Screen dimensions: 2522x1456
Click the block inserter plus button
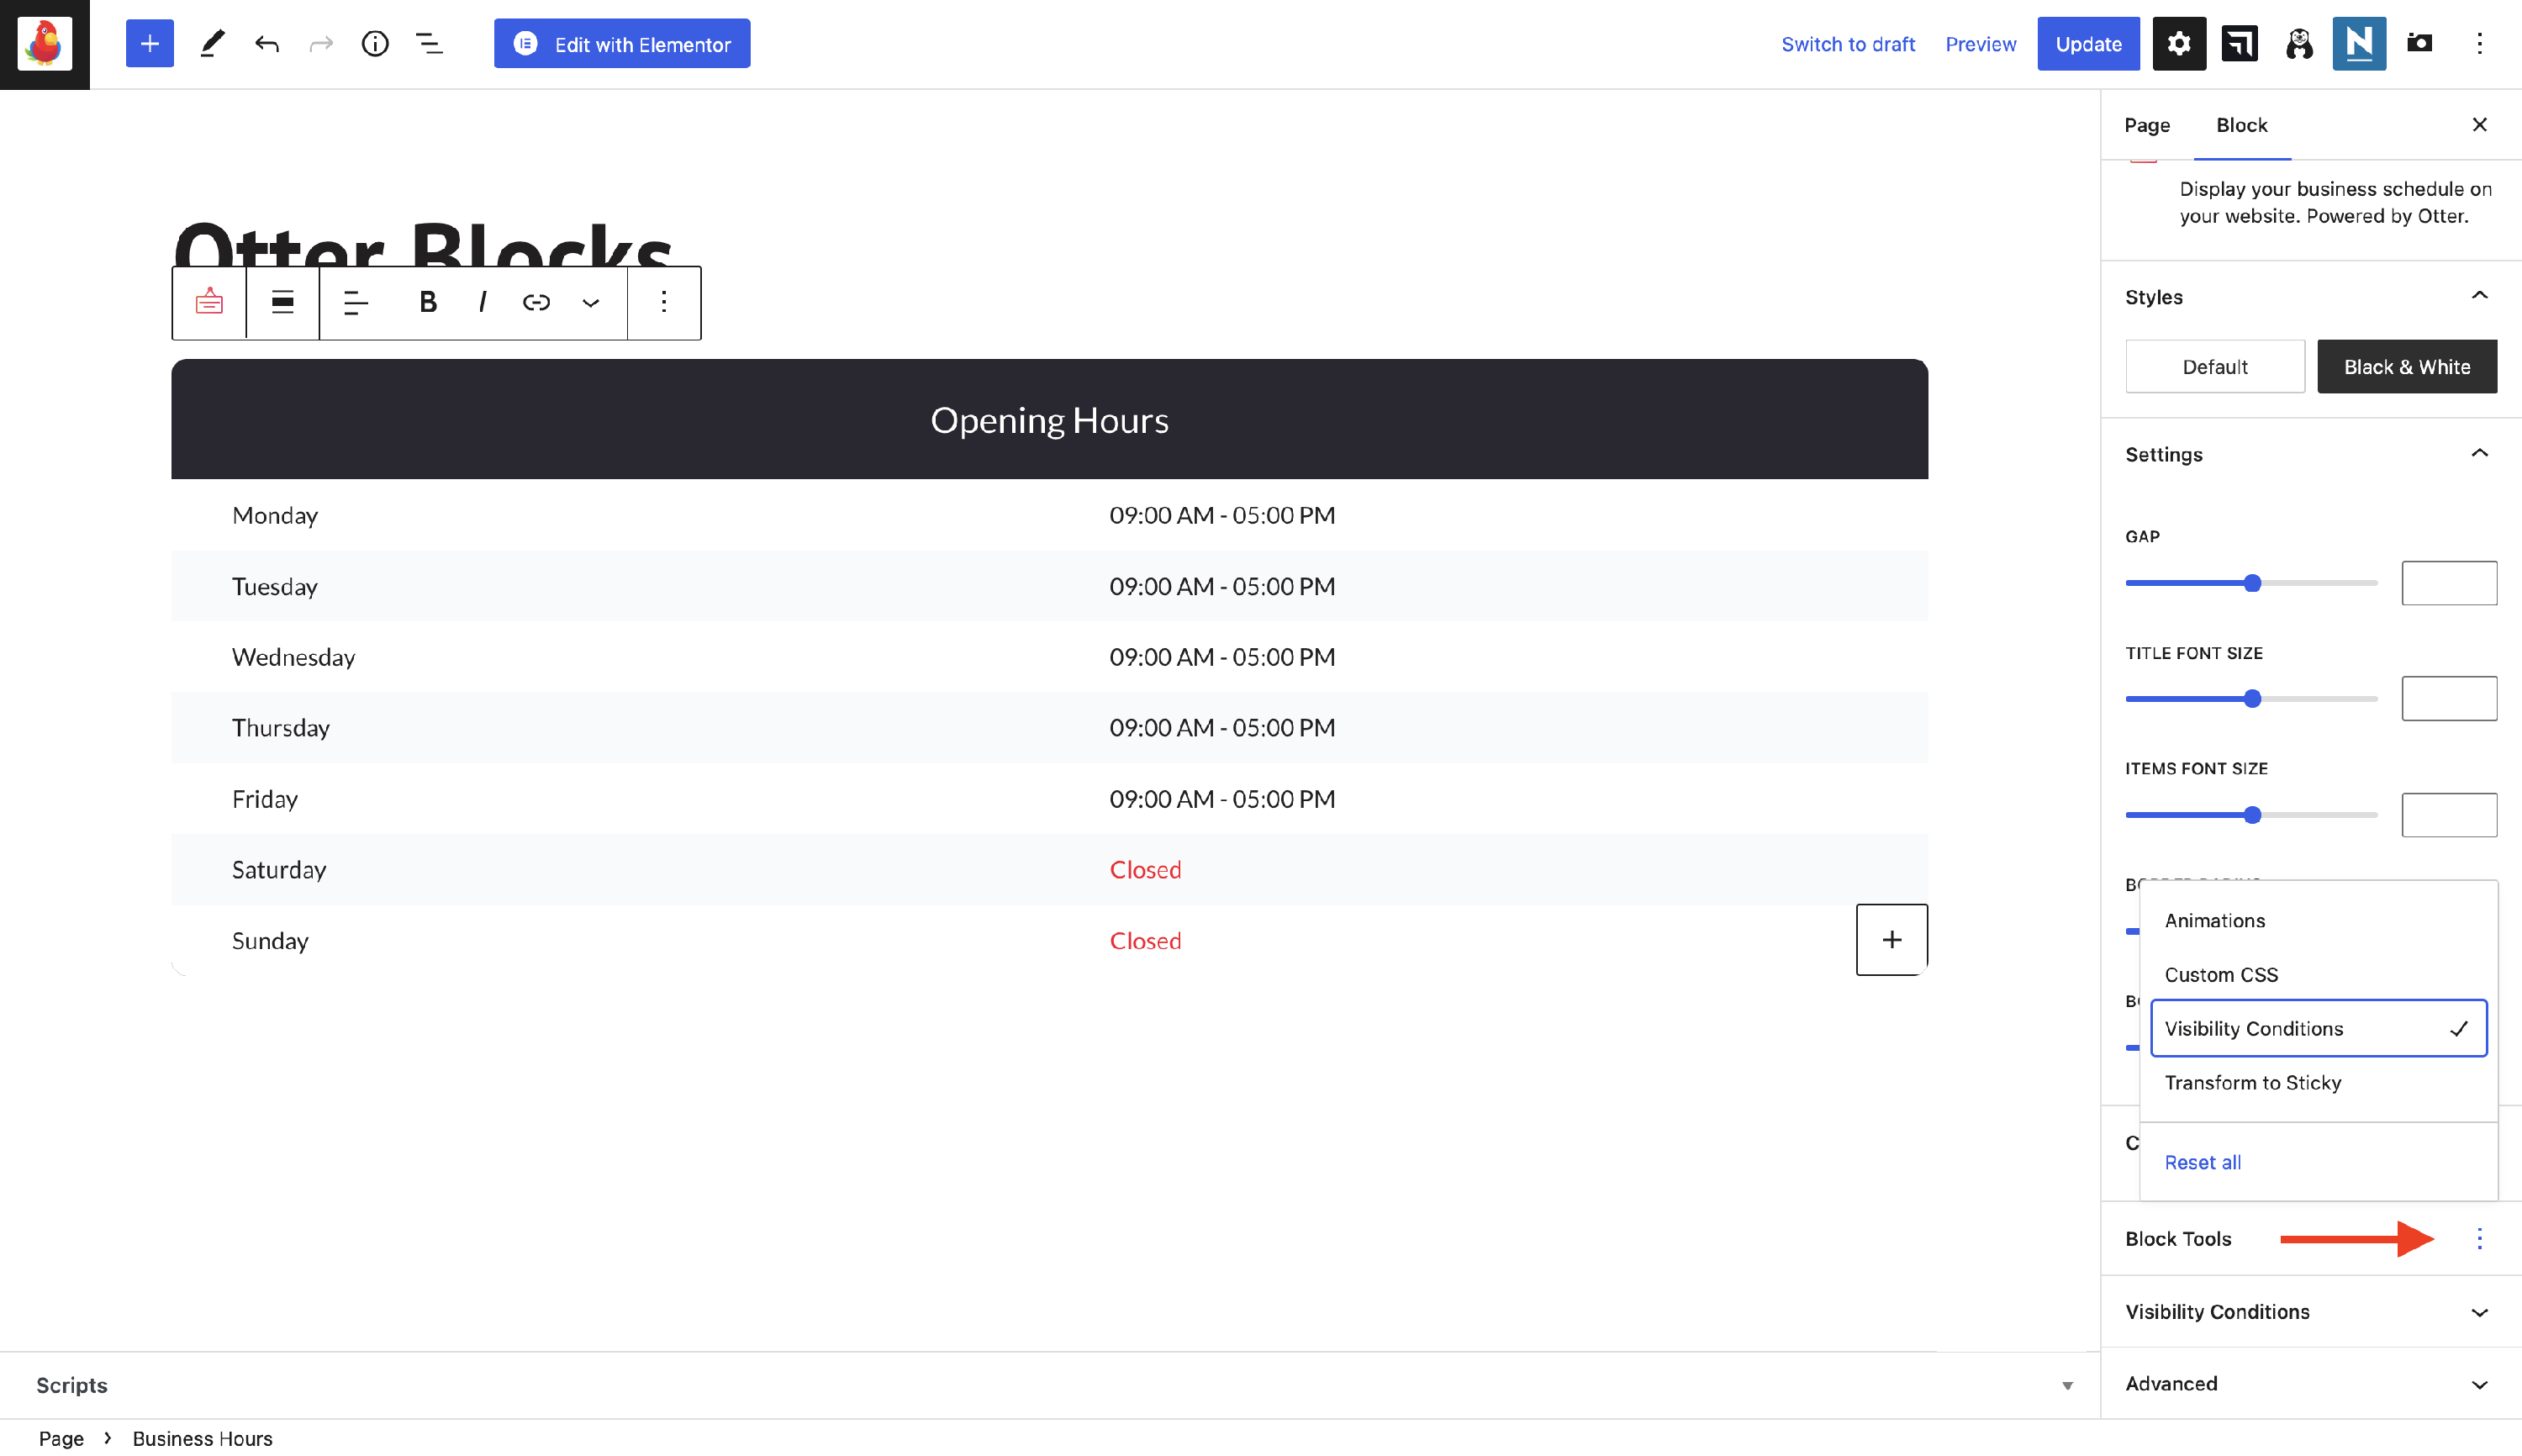149,44
